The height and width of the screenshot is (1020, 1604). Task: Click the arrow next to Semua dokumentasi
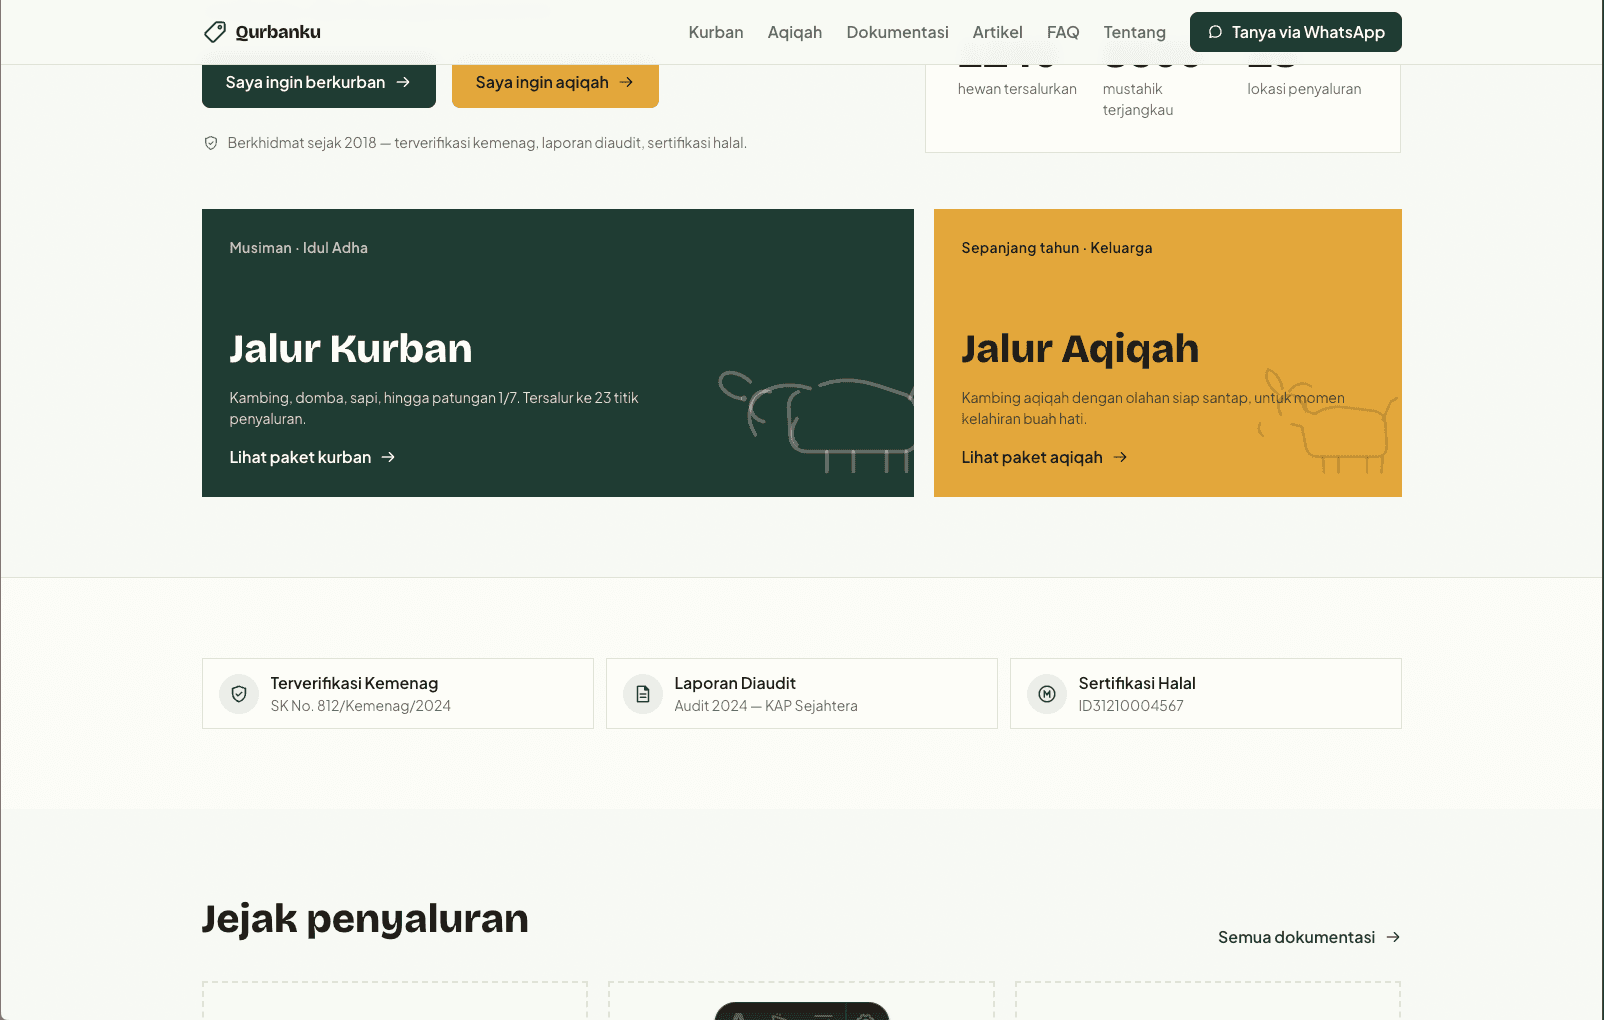(1393, 937)
